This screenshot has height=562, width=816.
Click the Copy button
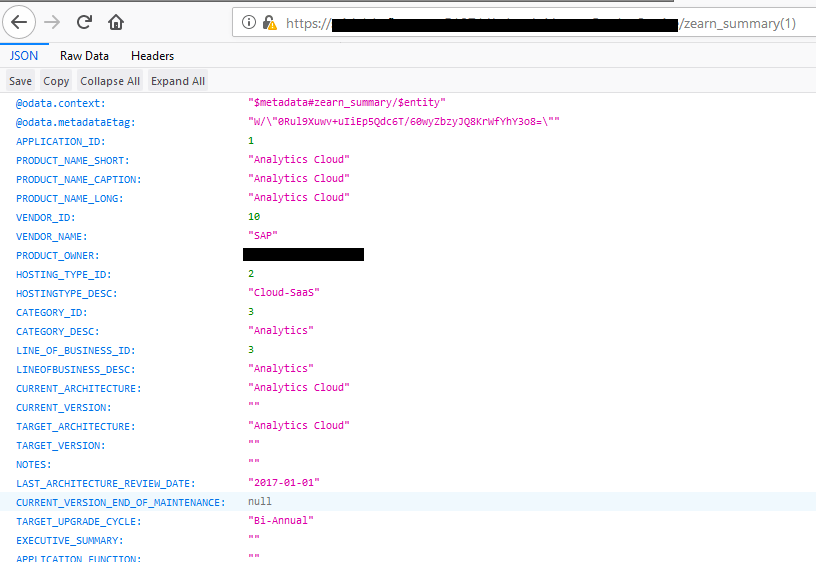[56, 81]
